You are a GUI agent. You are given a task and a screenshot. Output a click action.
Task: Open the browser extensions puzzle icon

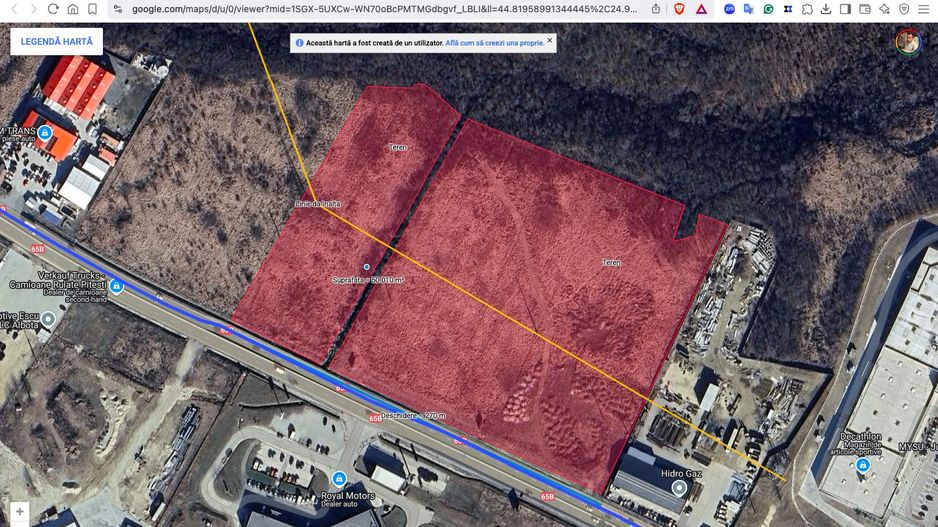coord(807,9)
